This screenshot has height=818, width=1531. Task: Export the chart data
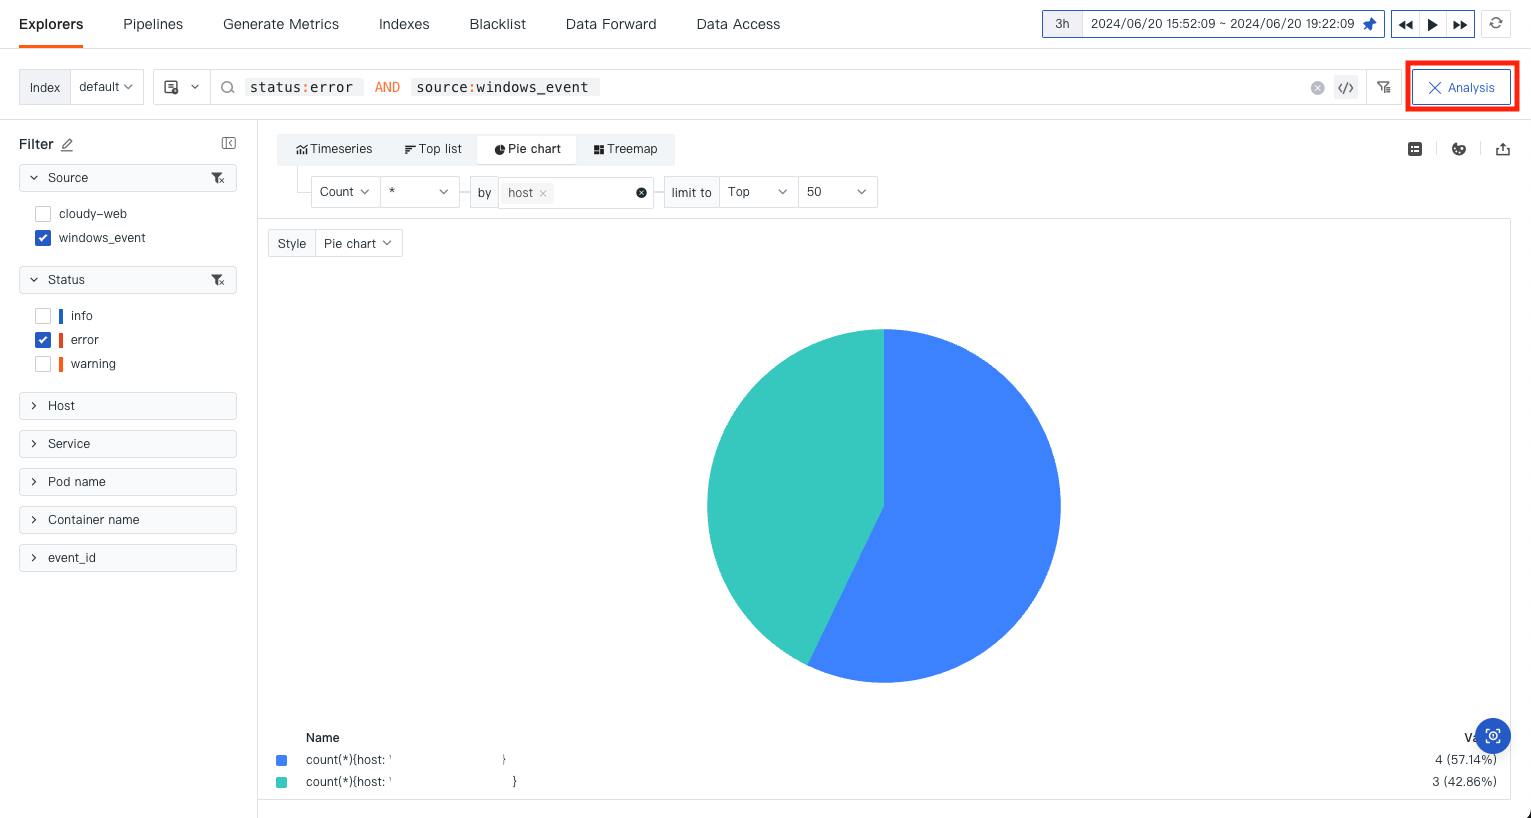coord(1502,149)
